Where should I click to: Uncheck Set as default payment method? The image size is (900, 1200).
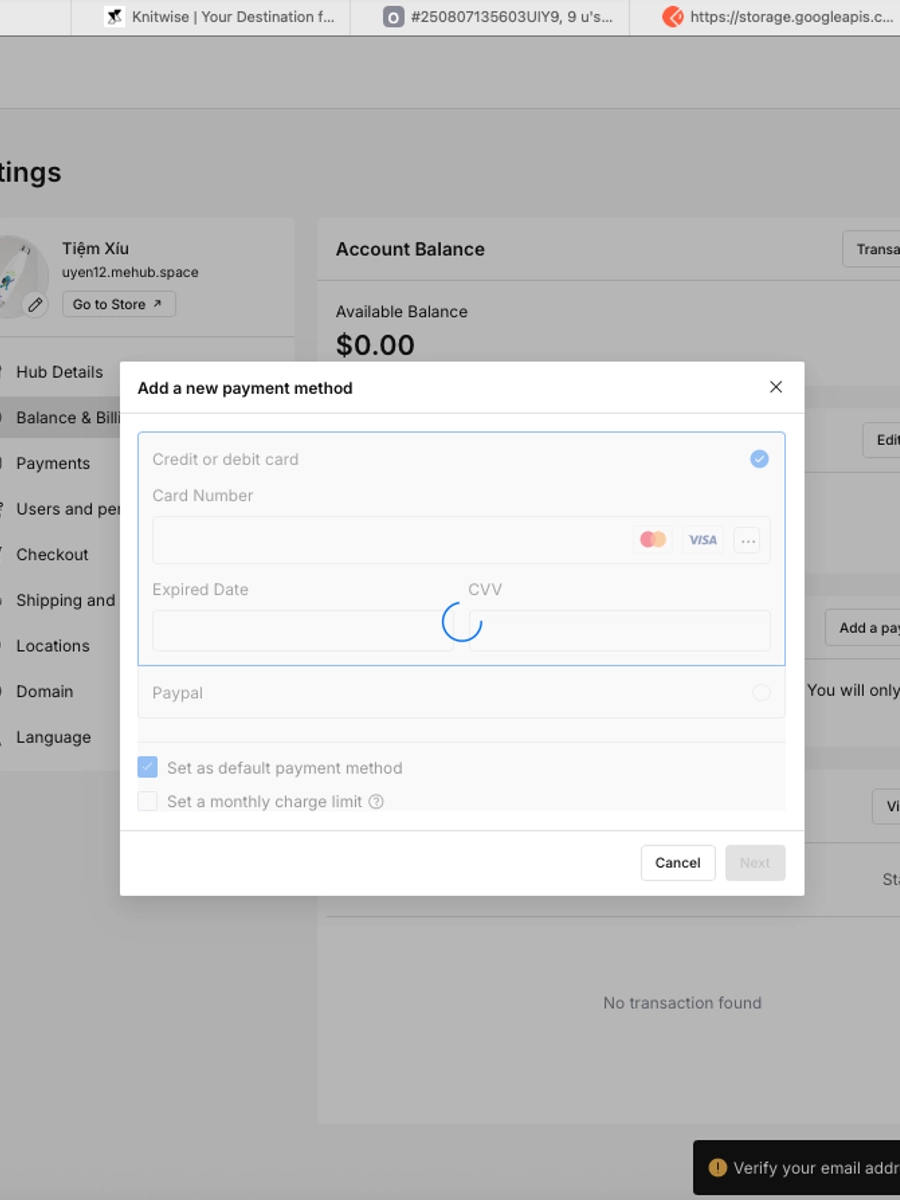tap(148, 768)
